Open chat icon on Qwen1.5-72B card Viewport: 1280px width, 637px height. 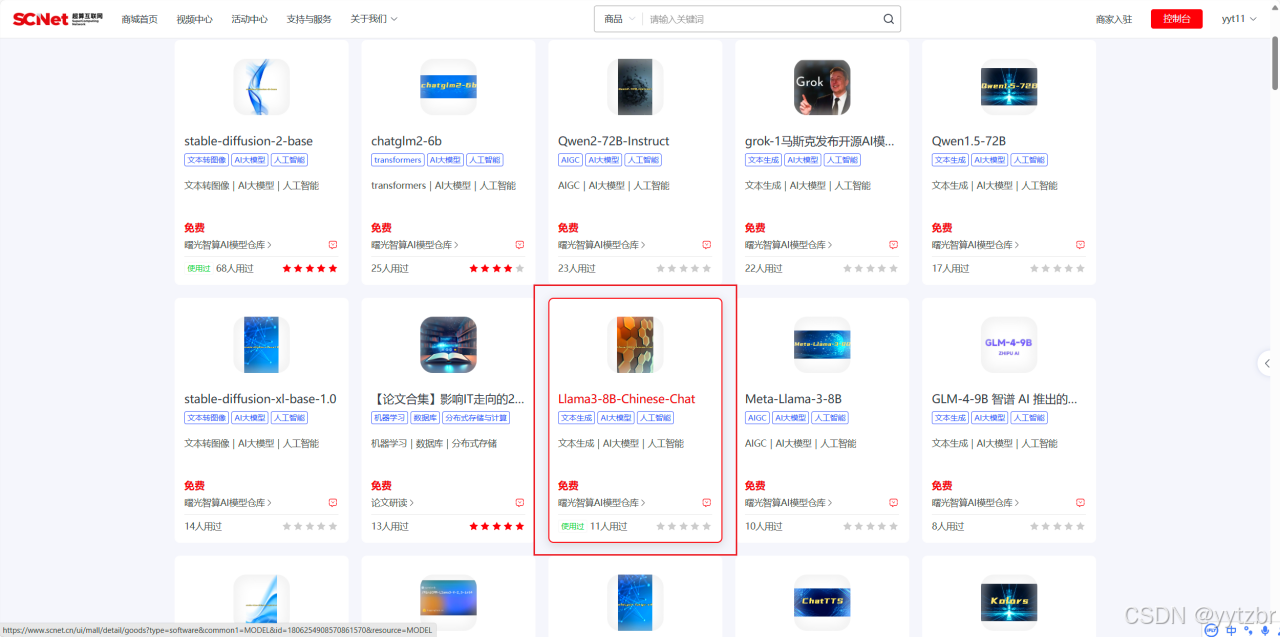pos(1081,245)
